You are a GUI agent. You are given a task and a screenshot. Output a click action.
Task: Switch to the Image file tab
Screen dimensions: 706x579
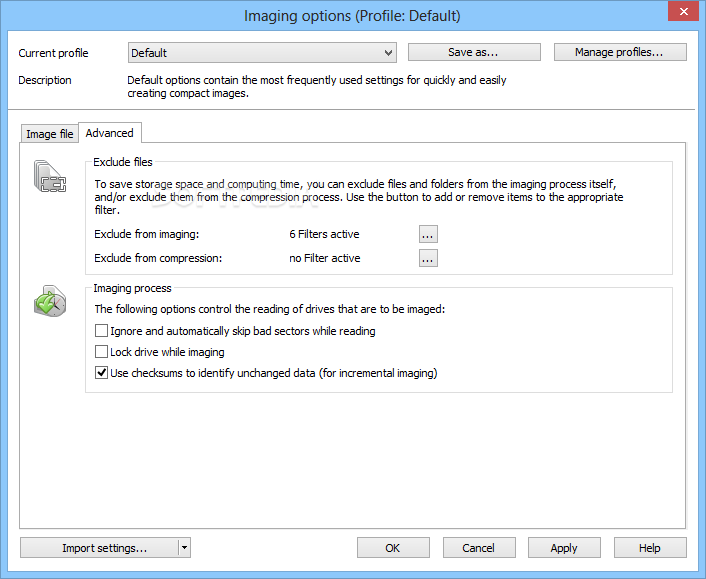(x=50, y=134)
